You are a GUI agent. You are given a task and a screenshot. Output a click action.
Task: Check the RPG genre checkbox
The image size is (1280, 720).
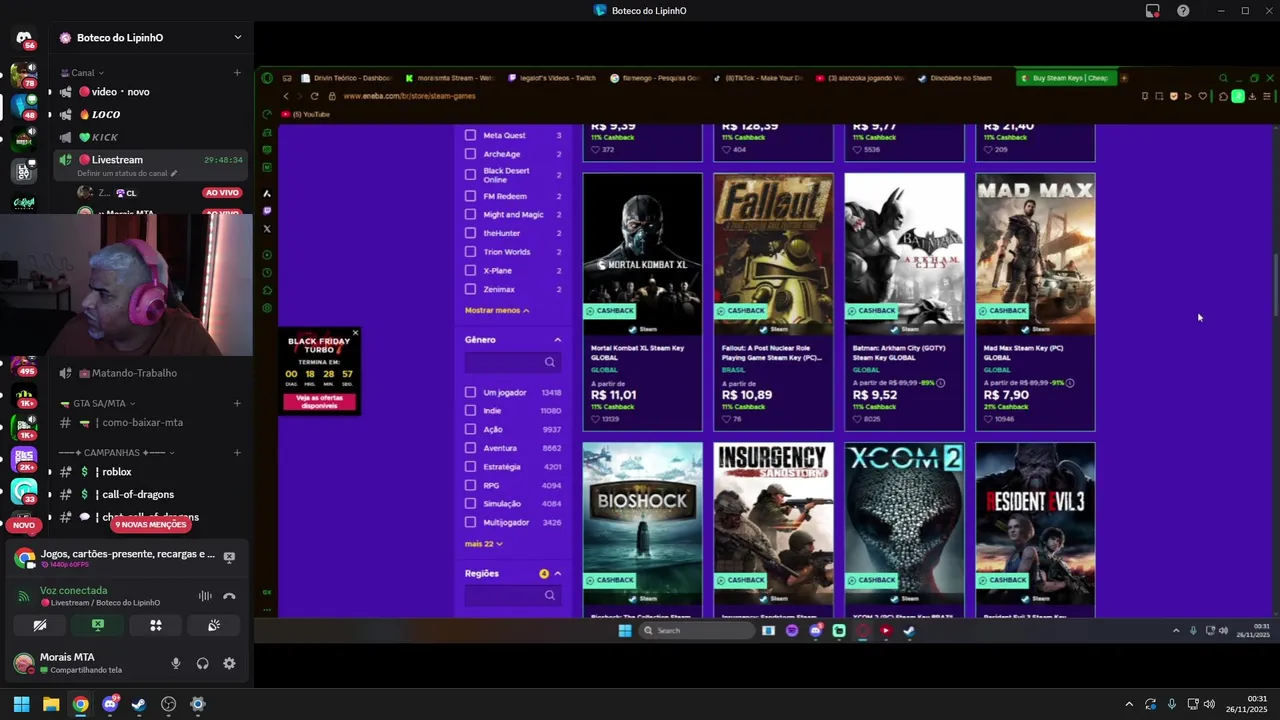(470, 485)
